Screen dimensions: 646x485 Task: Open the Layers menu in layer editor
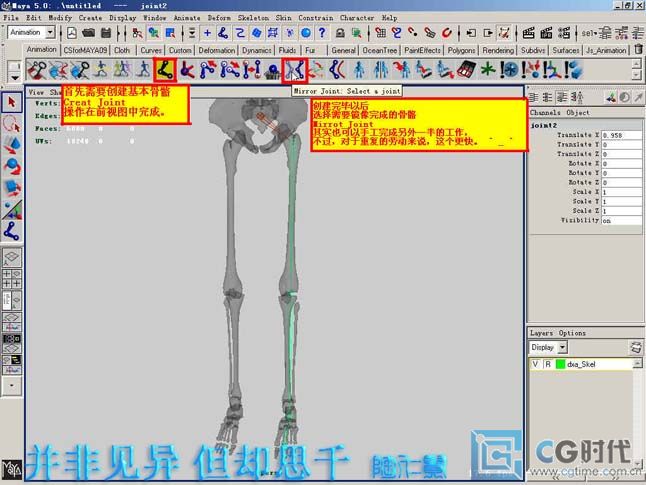[541, 333]
